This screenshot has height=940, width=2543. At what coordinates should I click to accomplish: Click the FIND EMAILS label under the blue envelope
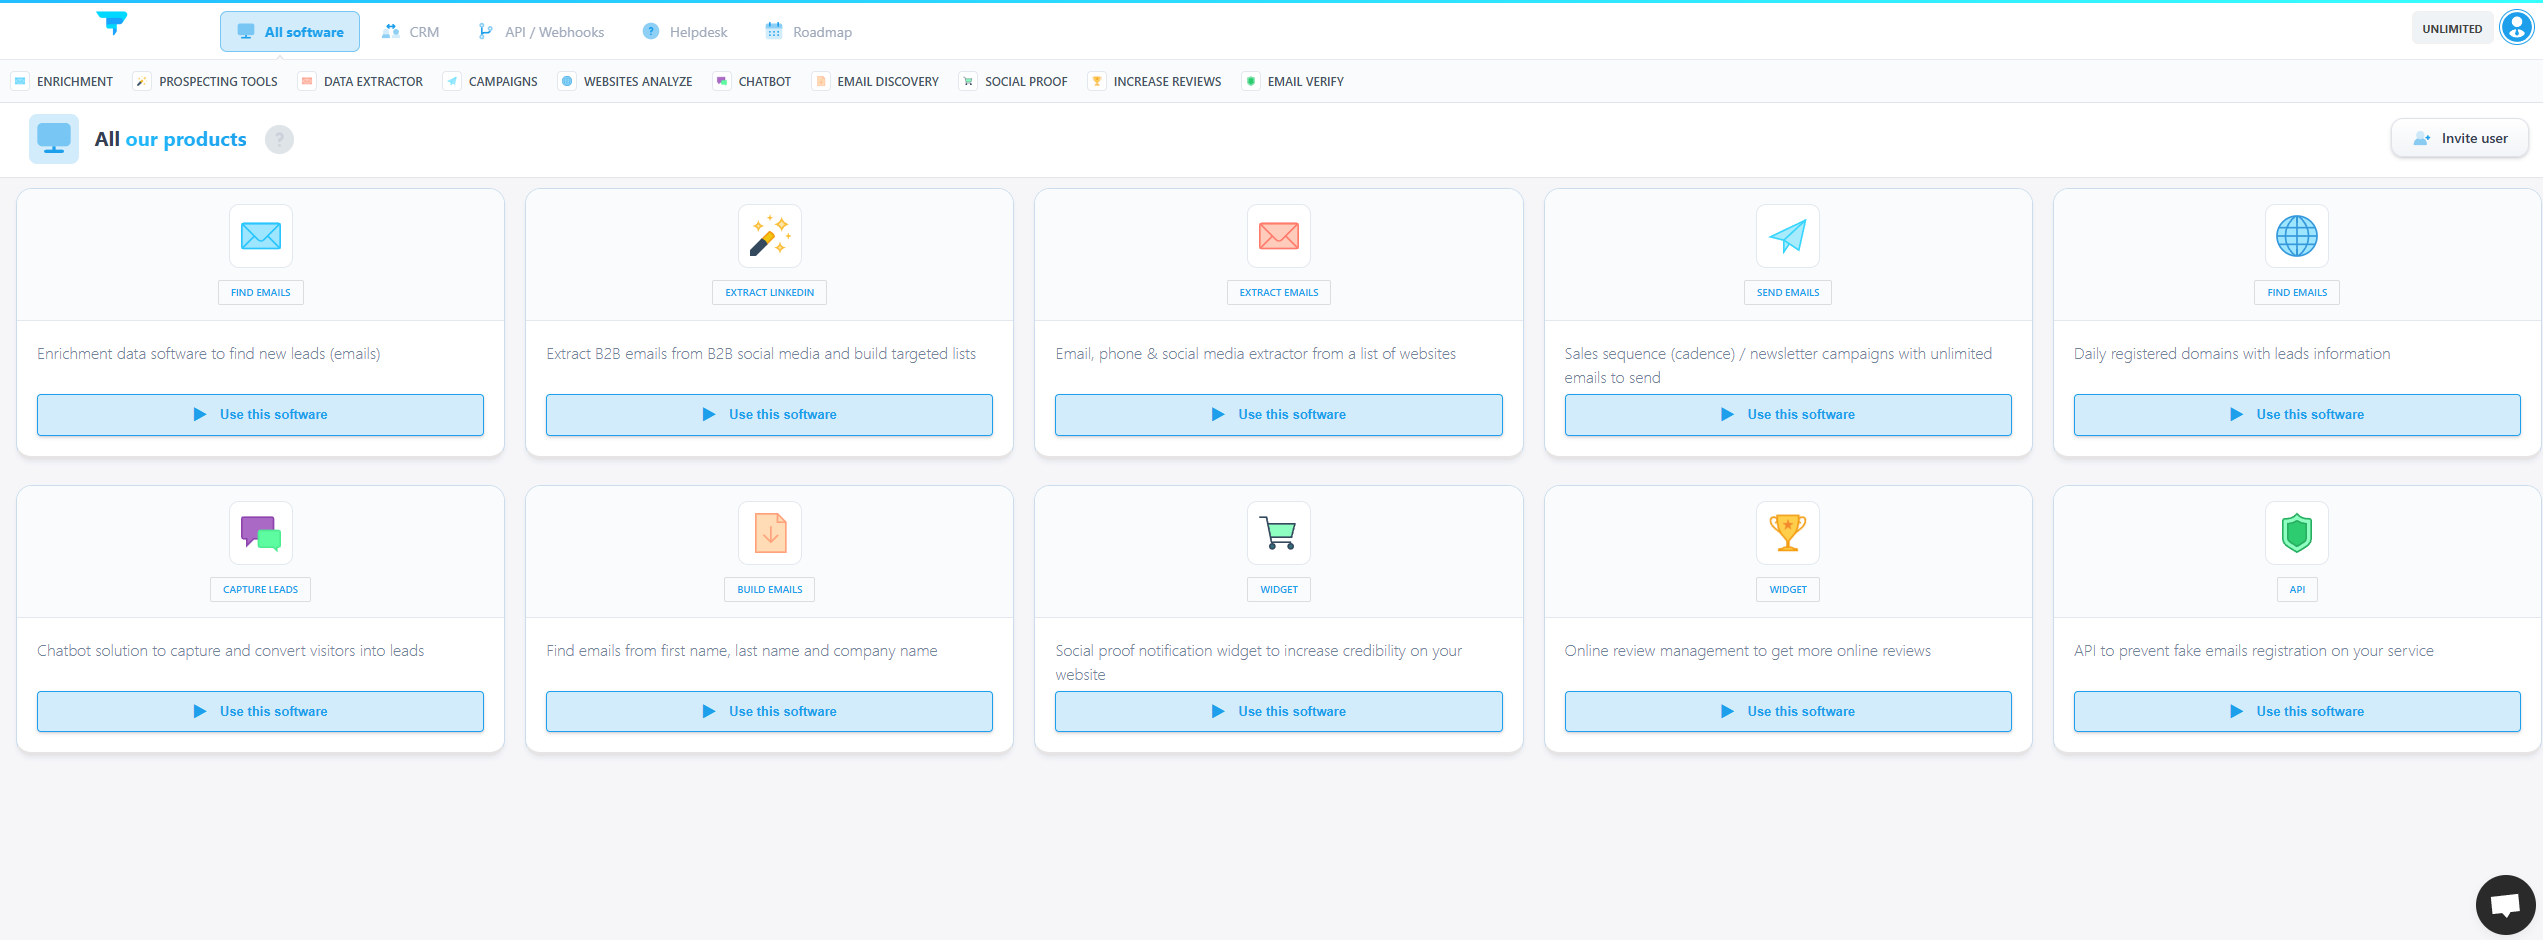pyautogui.click(x=261, y=293)
